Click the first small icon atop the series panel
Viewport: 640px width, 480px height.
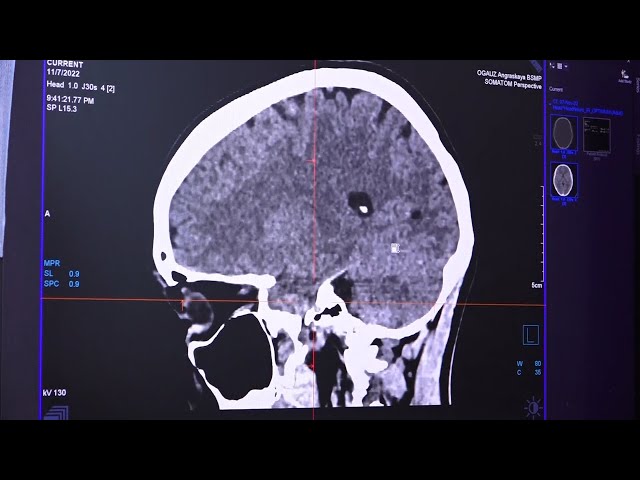coord(552,65)
